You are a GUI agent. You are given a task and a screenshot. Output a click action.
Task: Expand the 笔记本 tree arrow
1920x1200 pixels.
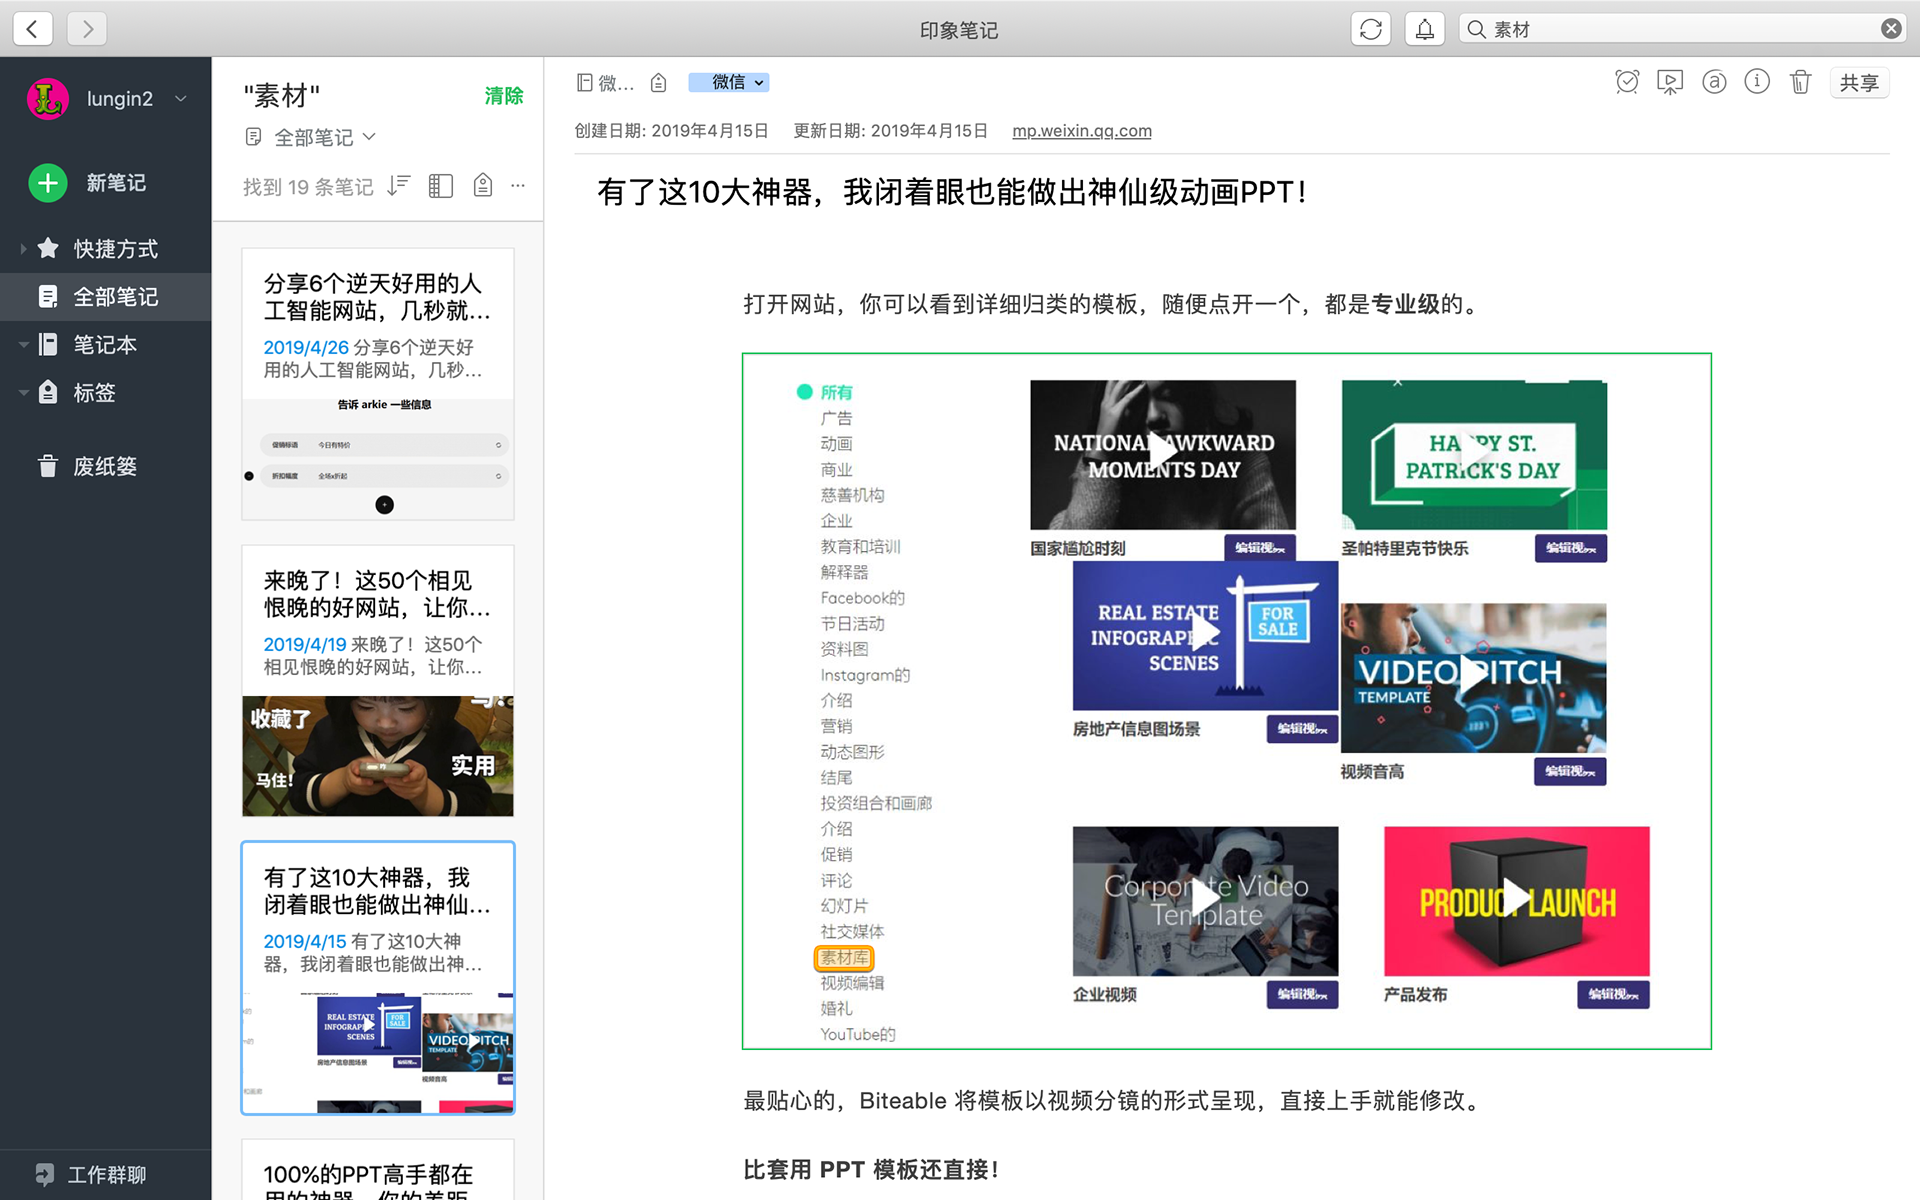[x=23, y=344]
